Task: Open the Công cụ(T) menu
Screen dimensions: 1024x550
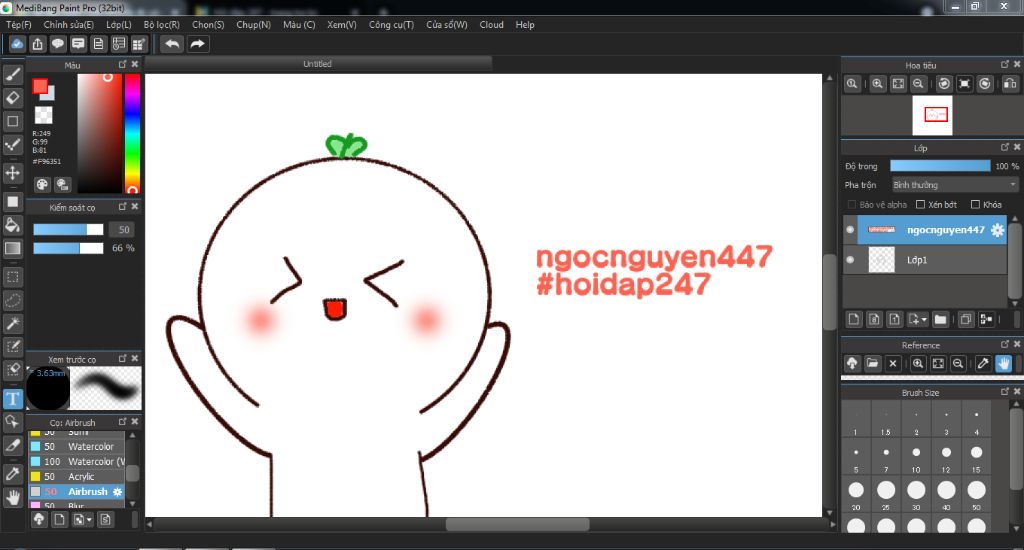Action: click(391, 24)
